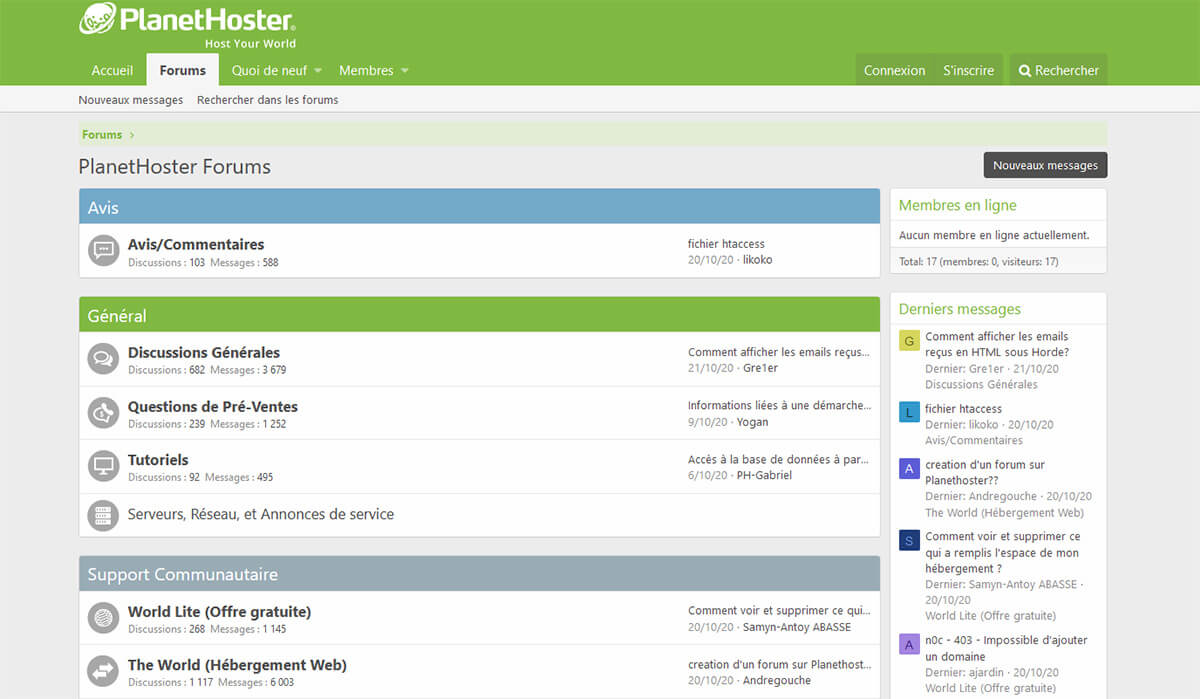This screenshot has height=699, width=1200.
Task: Open 'creation d'un forum sur Planethost…' in The World row
Action: 780,664
